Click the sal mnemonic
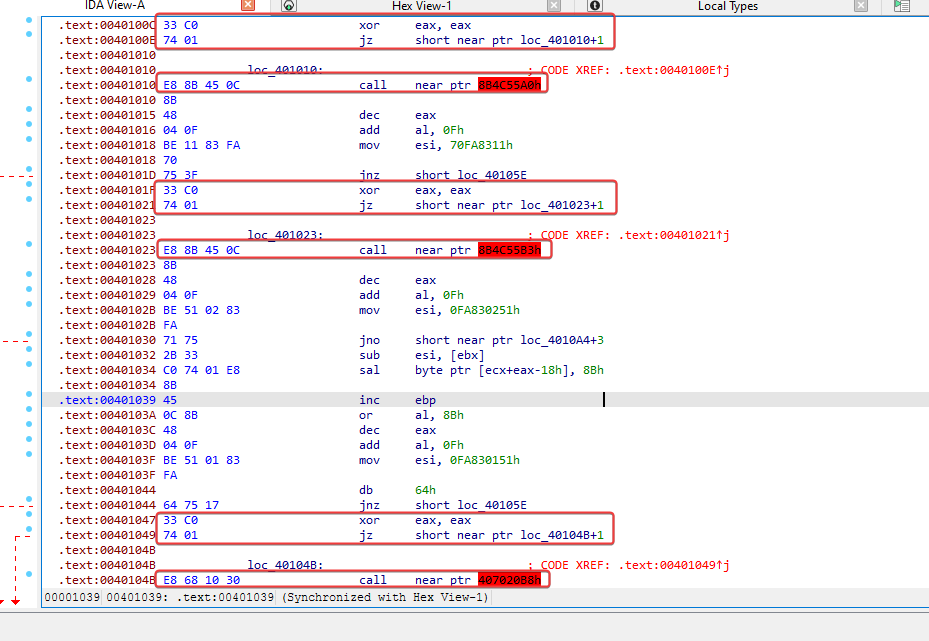This screenshot has height=641, width=929. click(369, 370)
